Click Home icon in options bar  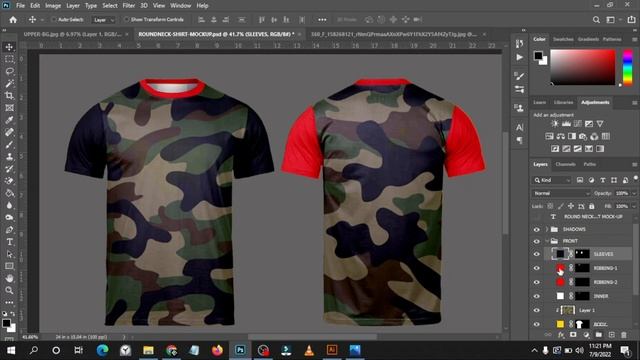click(13, 20)
